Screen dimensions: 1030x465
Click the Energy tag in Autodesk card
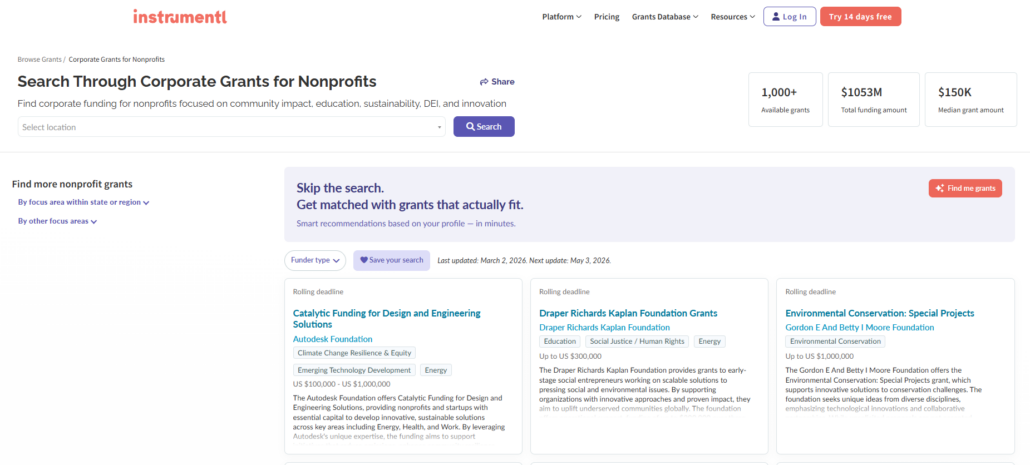(436, 370)
